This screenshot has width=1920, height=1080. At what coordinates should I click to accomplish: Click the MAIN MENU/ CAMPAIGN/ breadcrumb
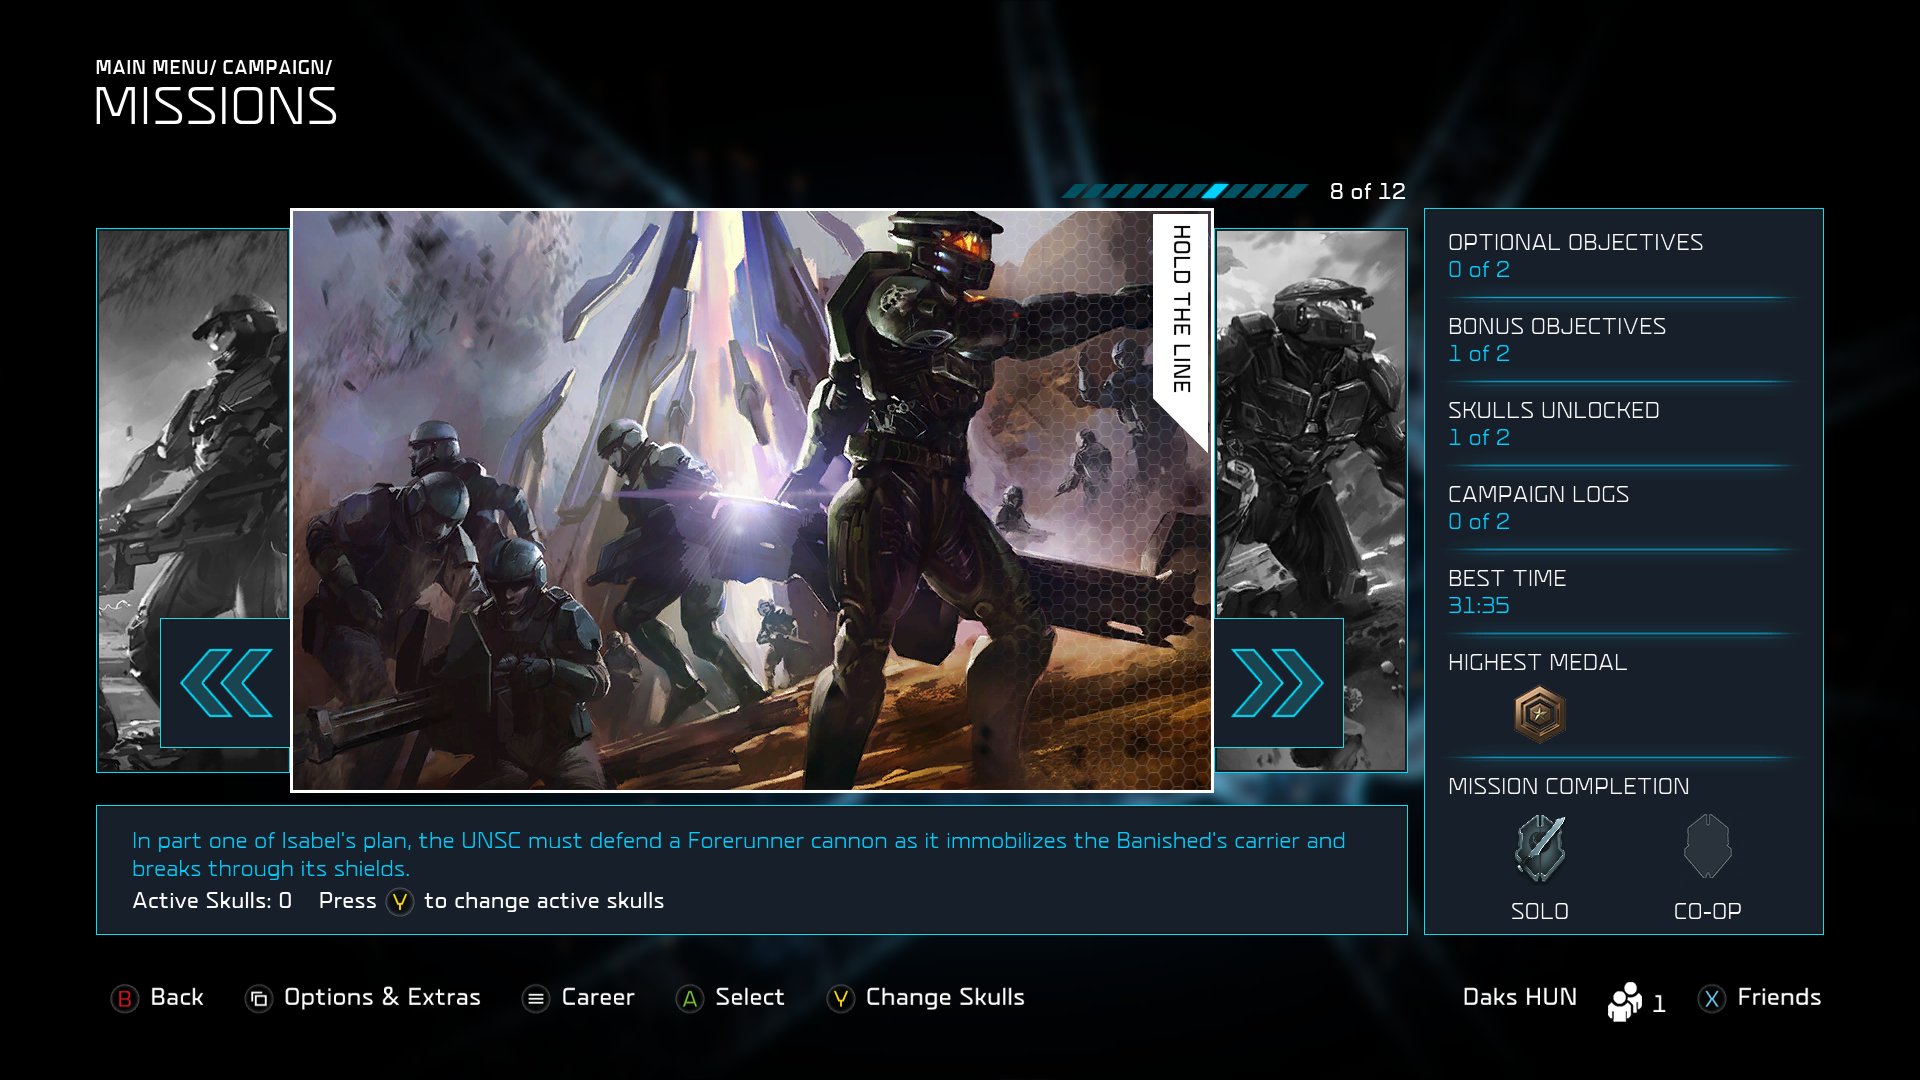point(214,67)
